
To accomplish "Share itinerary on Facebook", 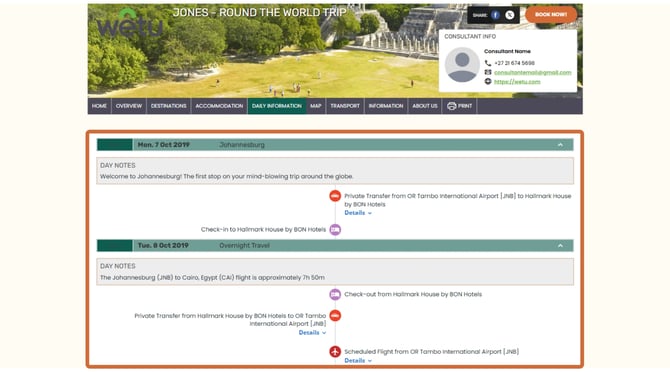I will coord(495,15).
